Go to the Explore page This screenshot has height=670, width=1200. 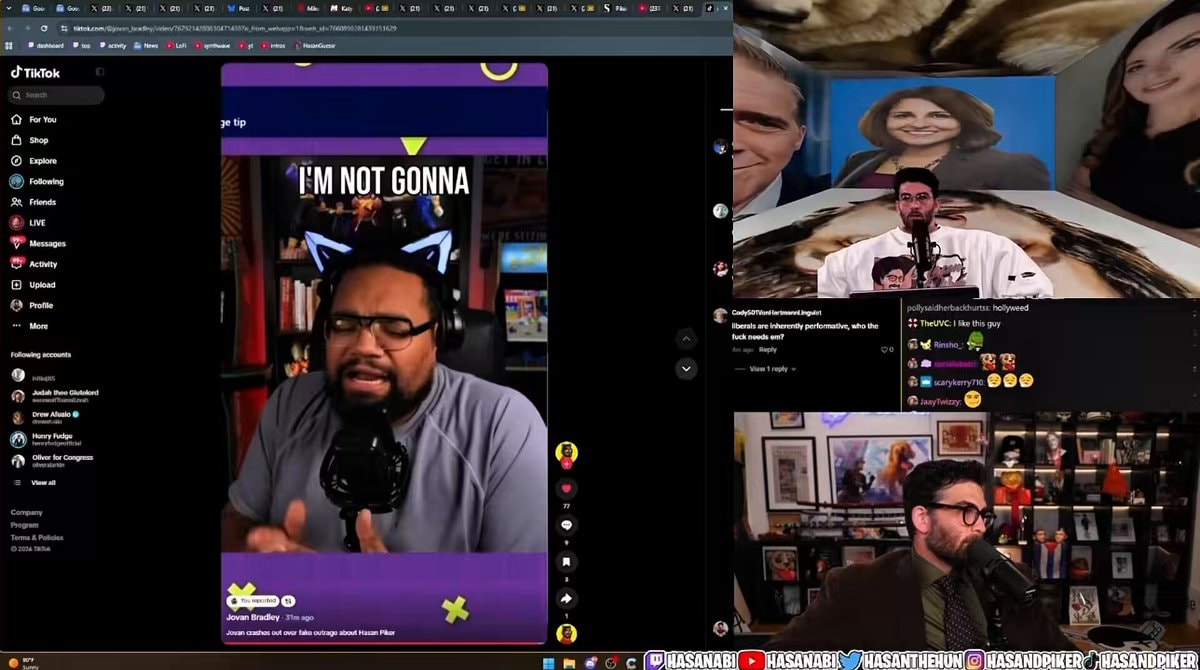34,161
